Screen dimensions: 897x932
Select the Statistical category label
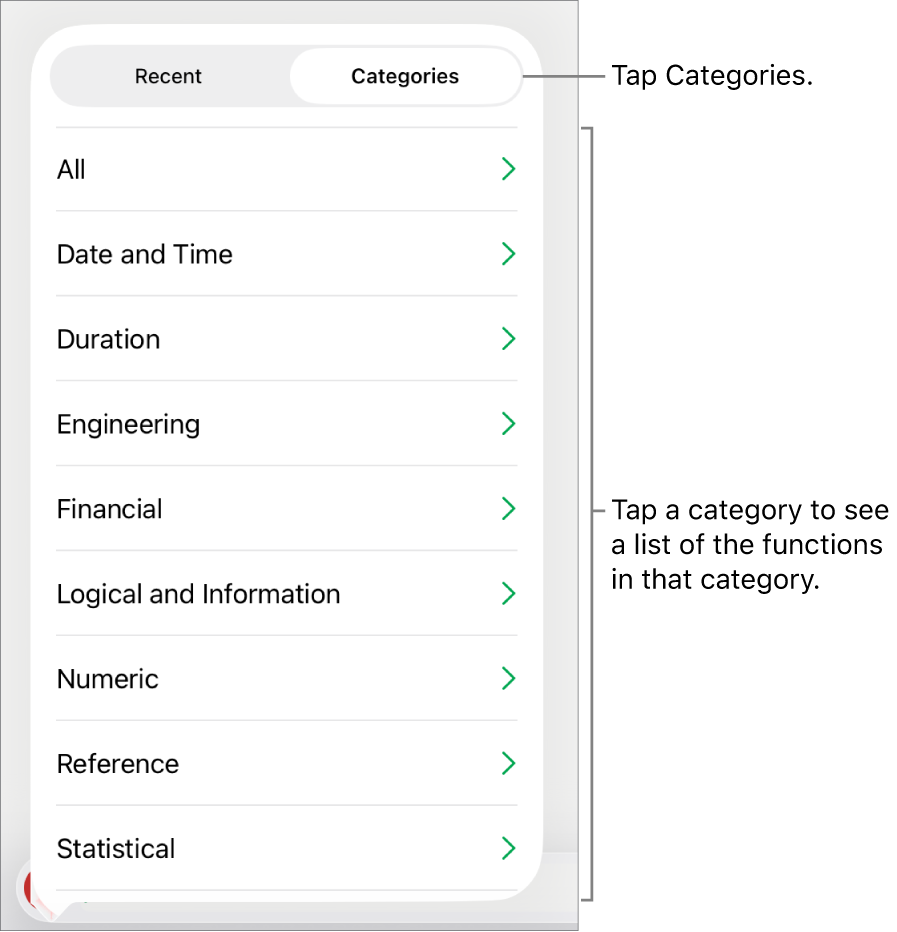[116, 848]
